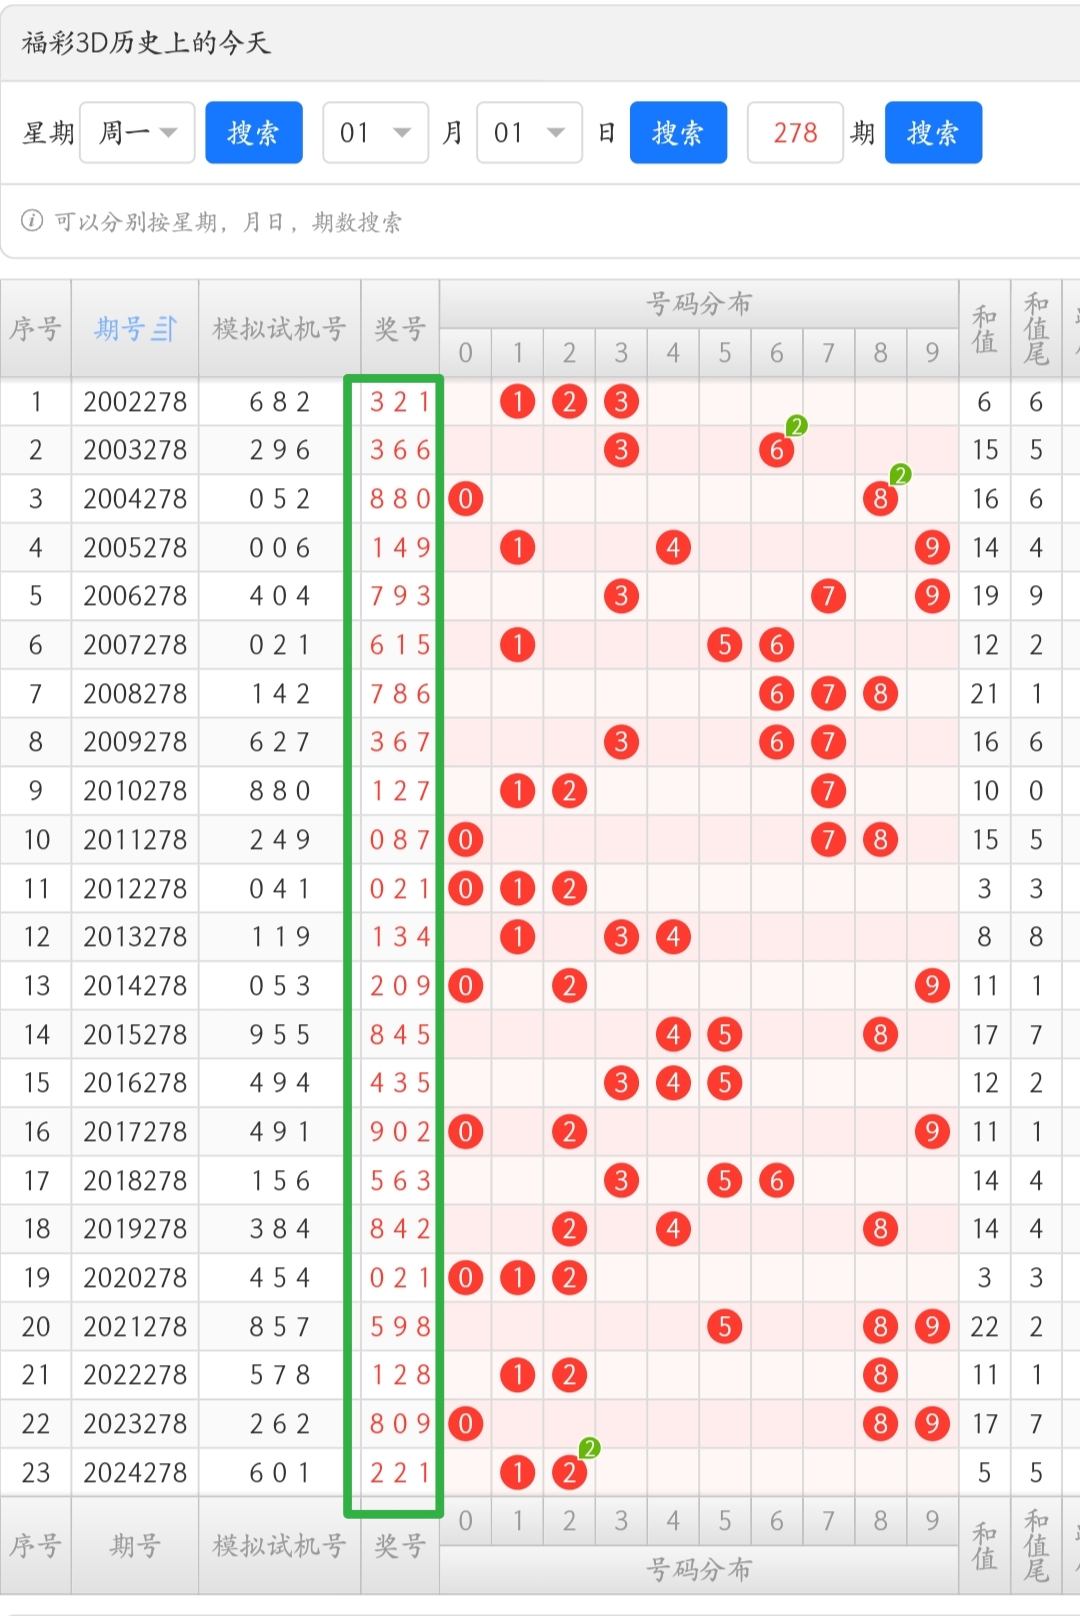This screenshot has height=1616, width=1080.
Task: Click red ball 4 in the 2005278 row
Action: [673, 548]
